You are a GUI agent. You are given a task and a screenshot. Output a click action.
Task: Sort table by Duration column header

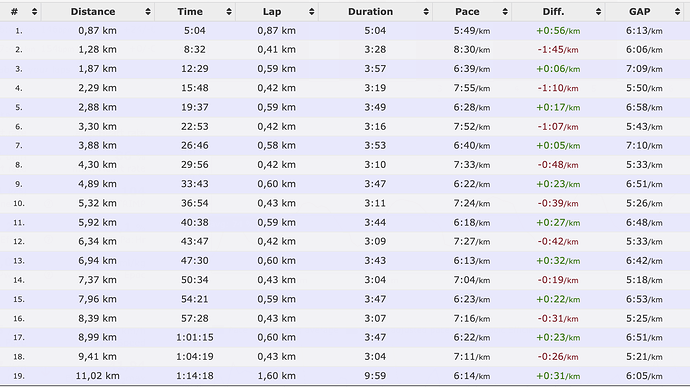371,12
